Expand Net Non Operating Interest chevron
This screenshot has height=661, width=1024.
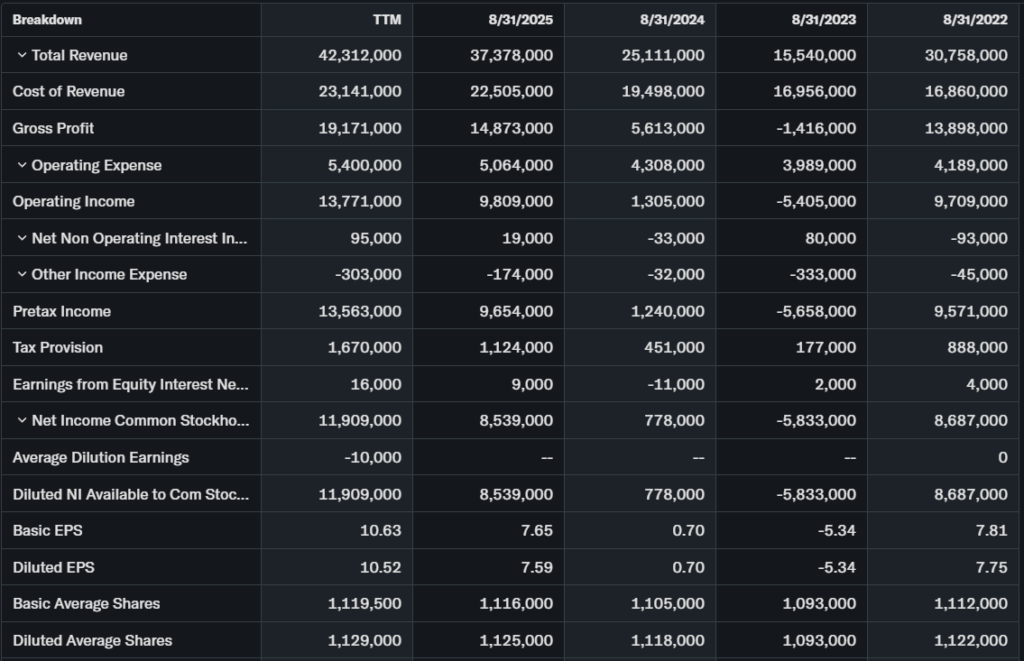pos(21,238)
